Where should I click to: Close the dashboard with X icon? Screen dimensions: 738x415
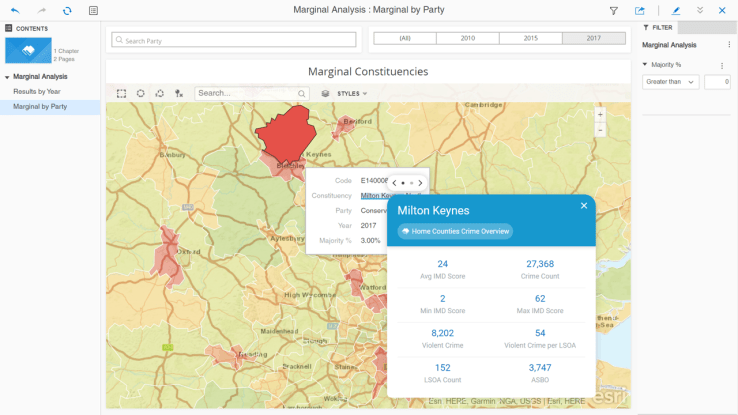[722, 10]
